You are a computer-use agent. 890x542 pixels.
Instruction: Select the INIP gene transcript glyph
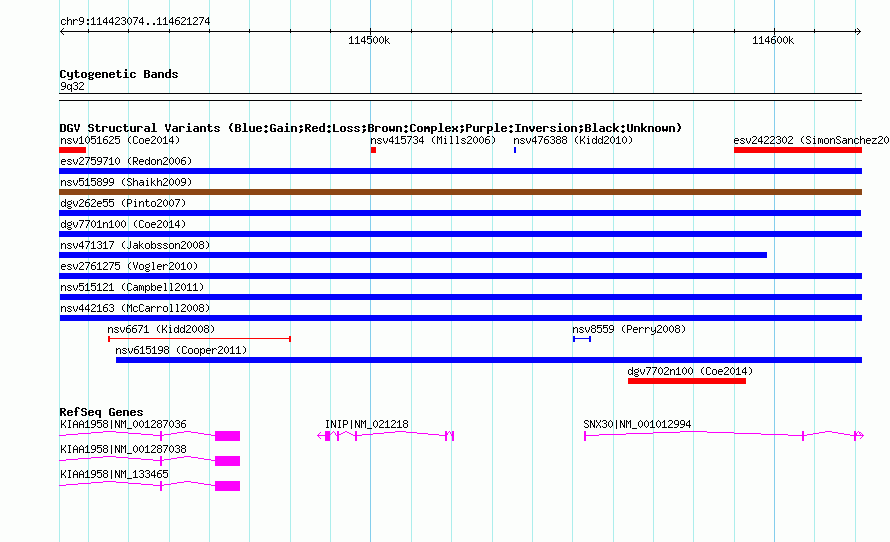[x=385, y=435]
